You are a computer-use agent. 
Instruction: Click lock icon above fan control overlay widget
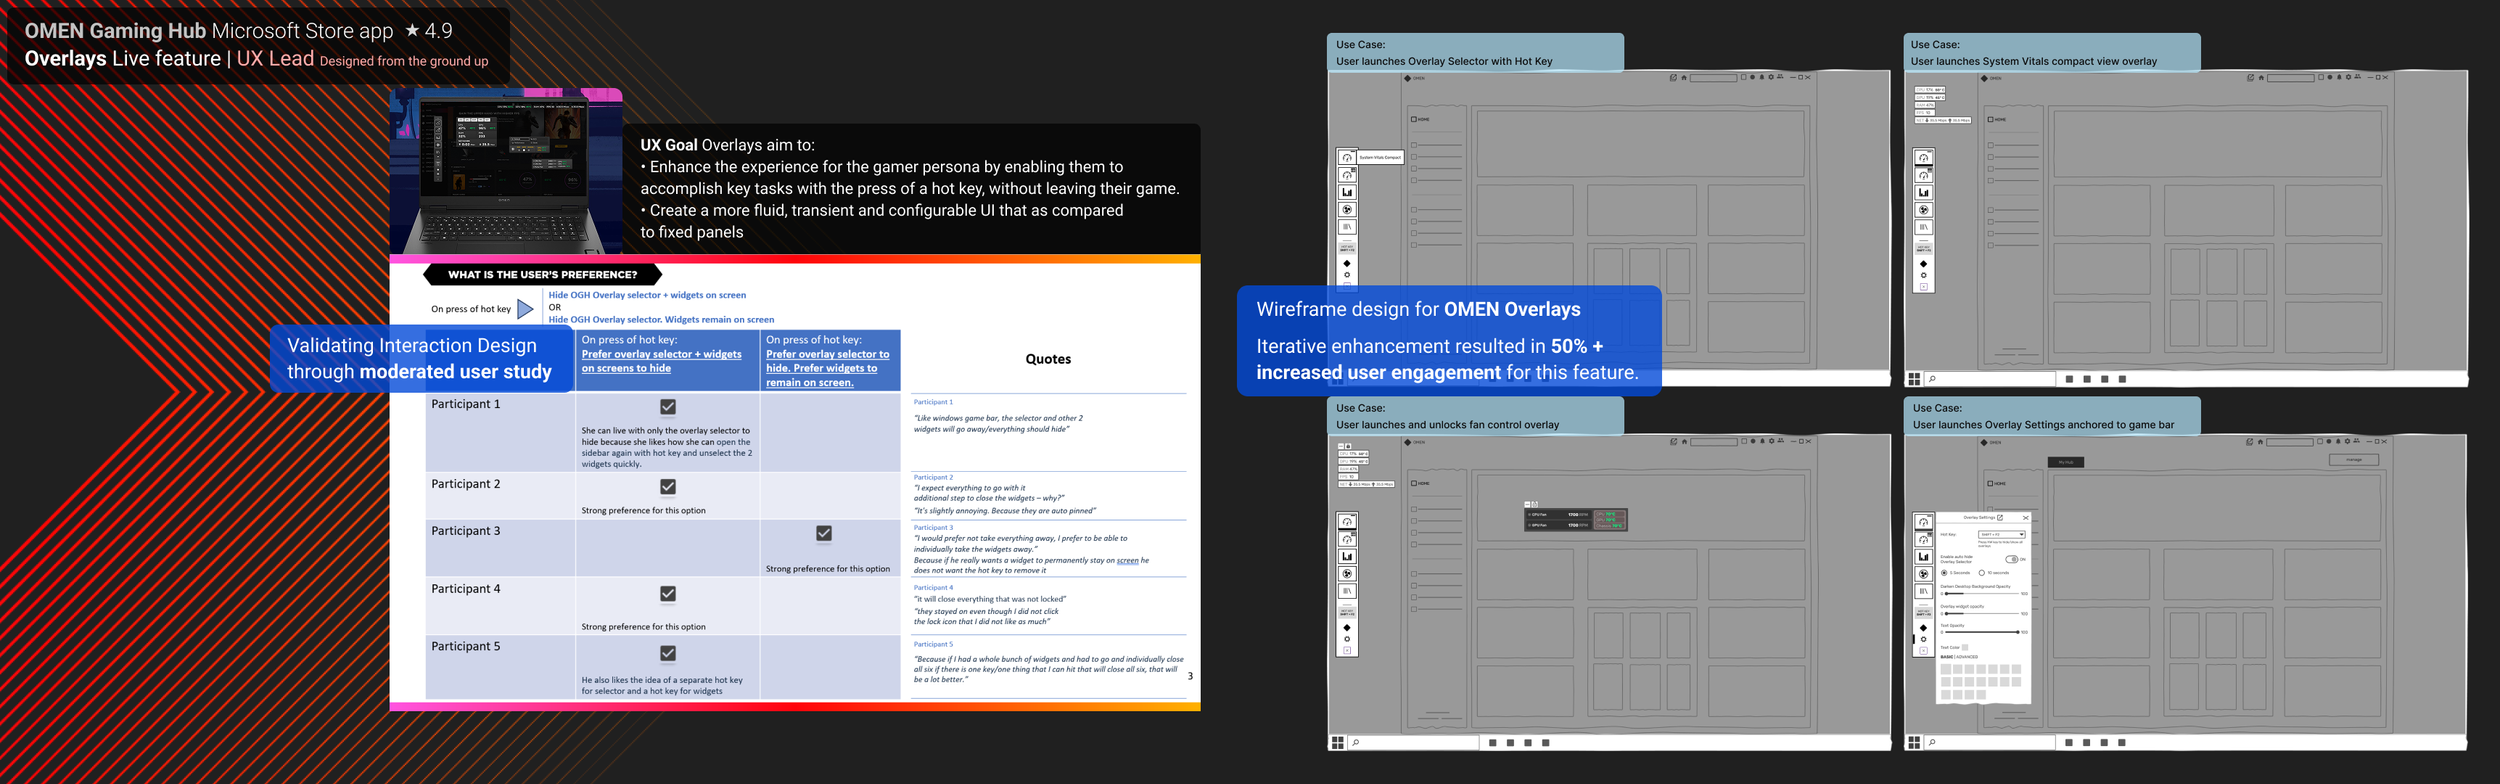click(x=1535, y=504)
